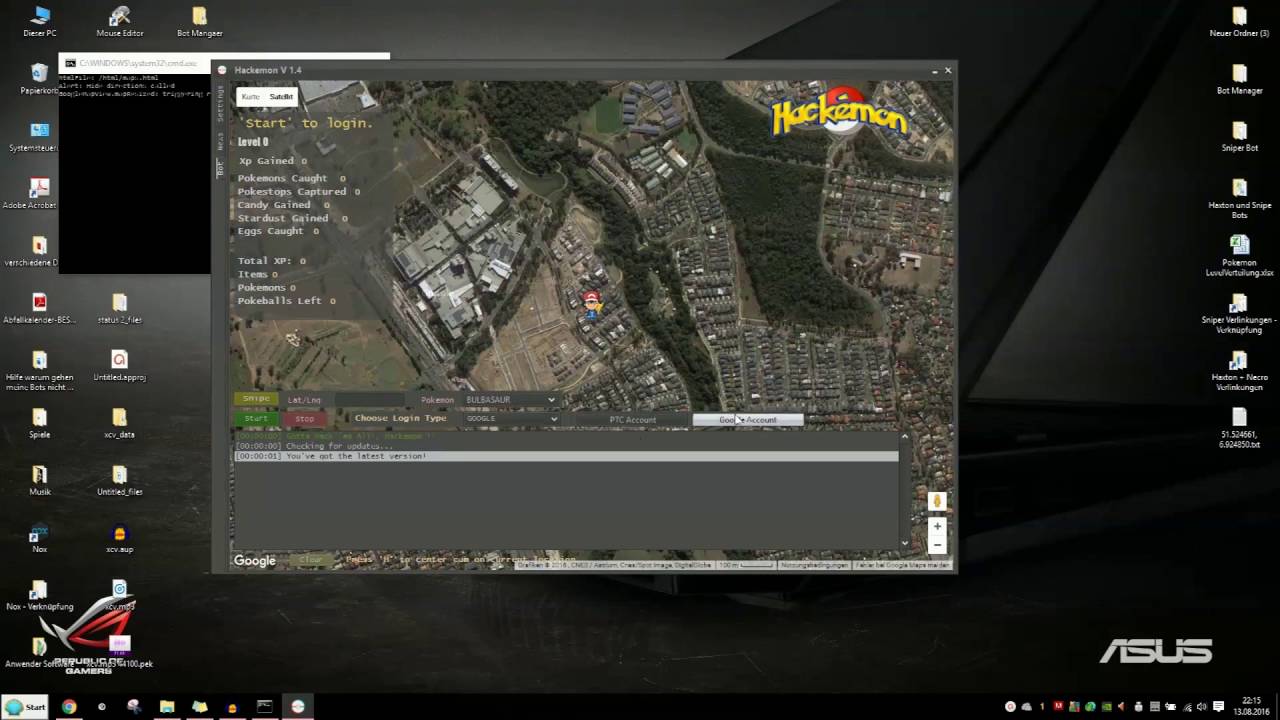This screenshot has width=1280, height=720.
Task: Activate the Street View pegman on the map
Action: pyautogui.click(x=937, y=501)
